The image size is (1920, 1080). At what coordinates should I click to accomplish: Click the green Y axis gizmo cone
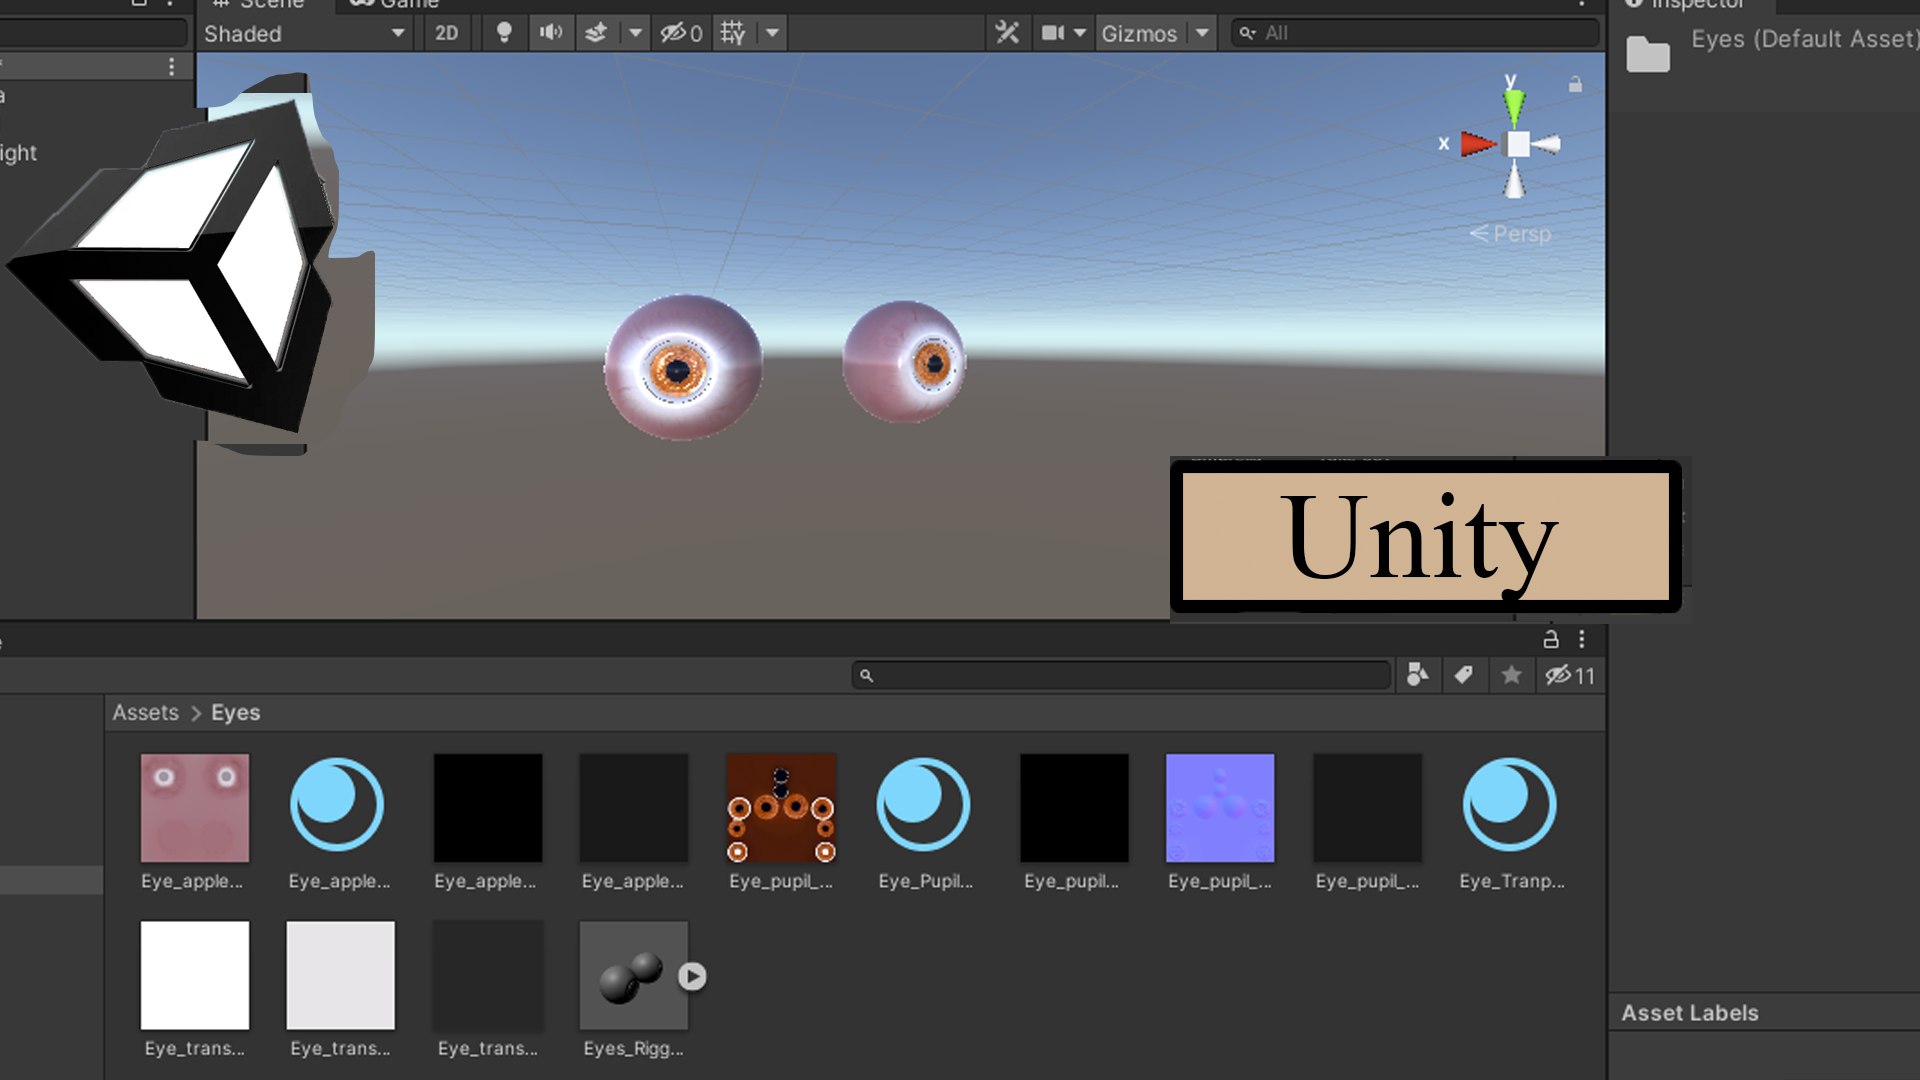1514,106
